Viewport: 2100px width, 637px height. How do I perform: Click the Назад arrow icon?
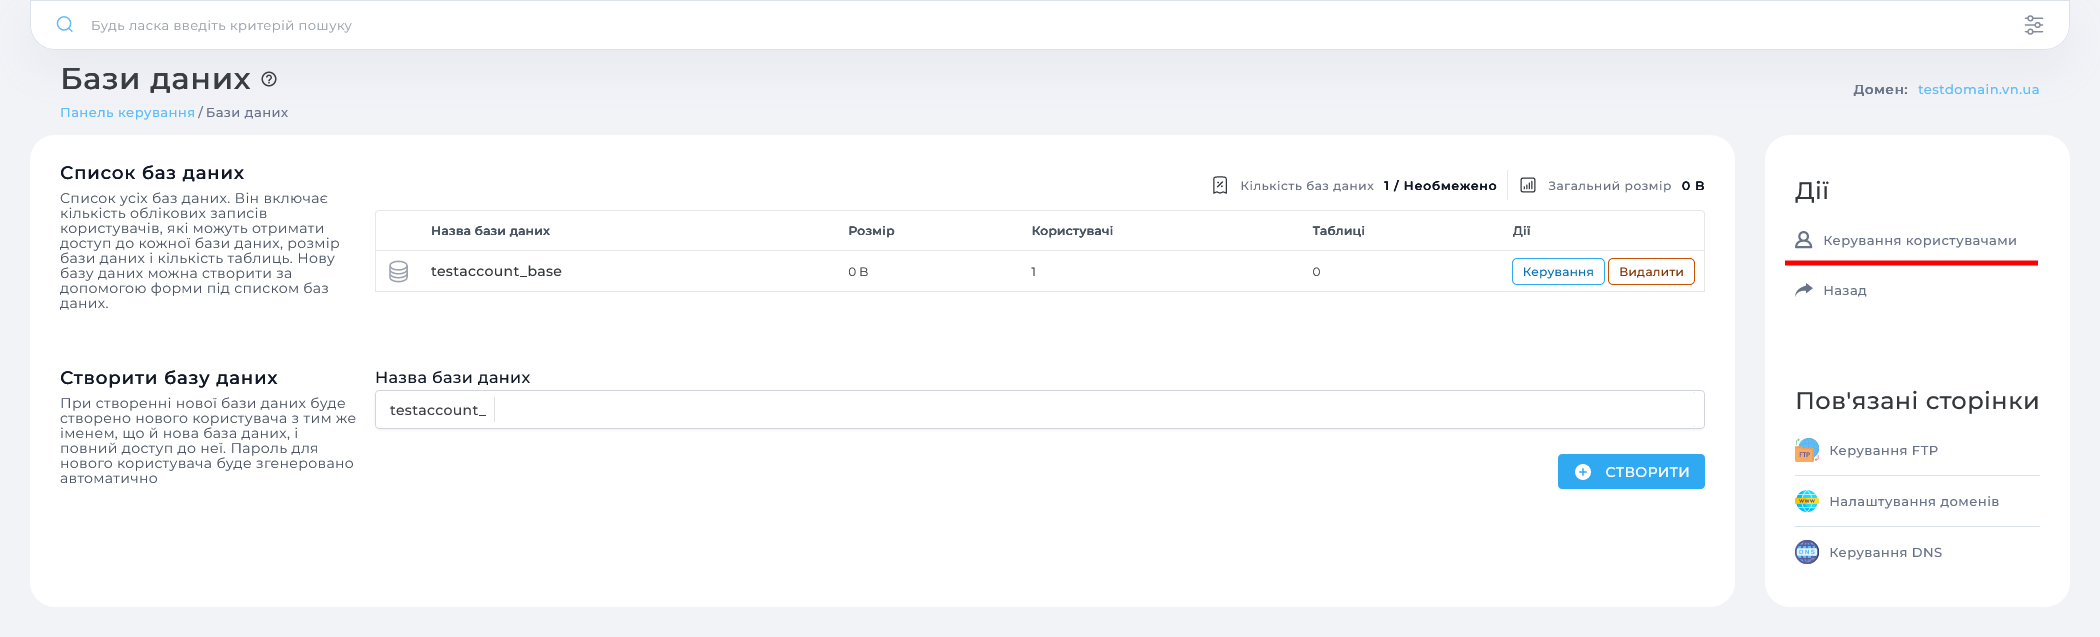tap(1804, 290)
